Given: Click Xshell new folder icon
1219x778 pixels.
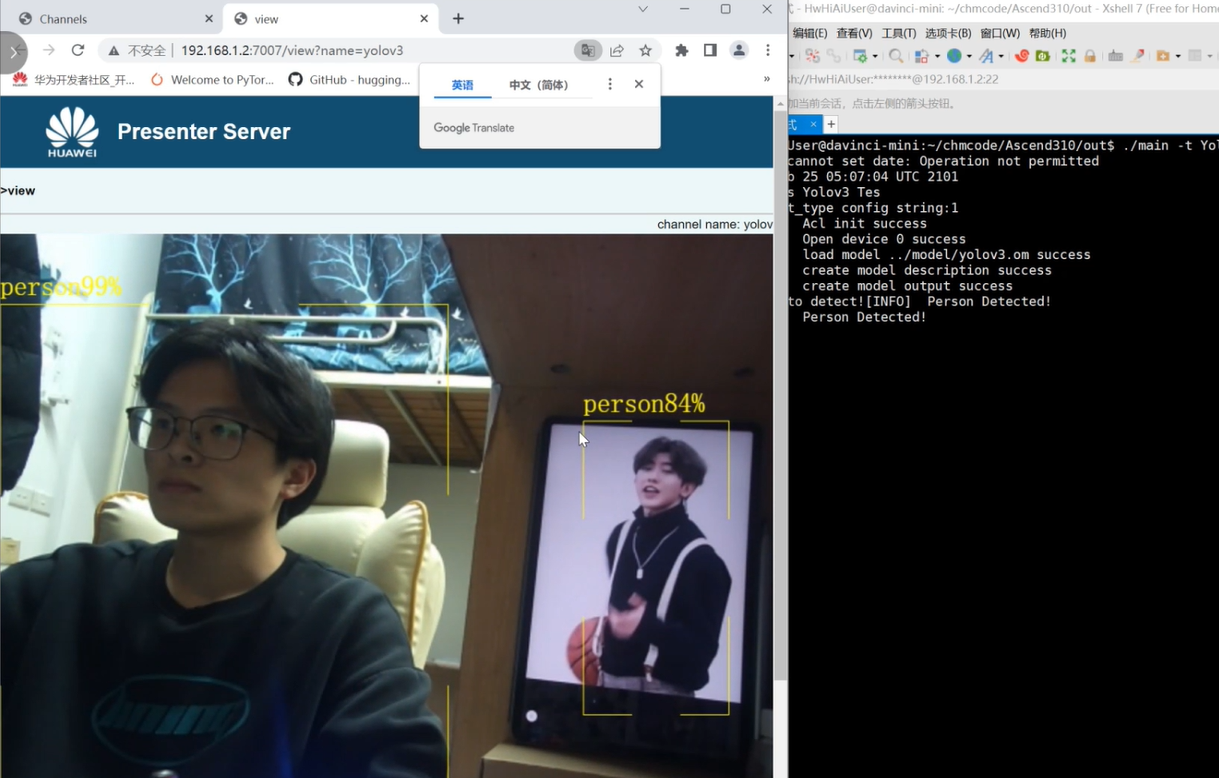Looking at the screenshot, I should tap(1163, 56).
